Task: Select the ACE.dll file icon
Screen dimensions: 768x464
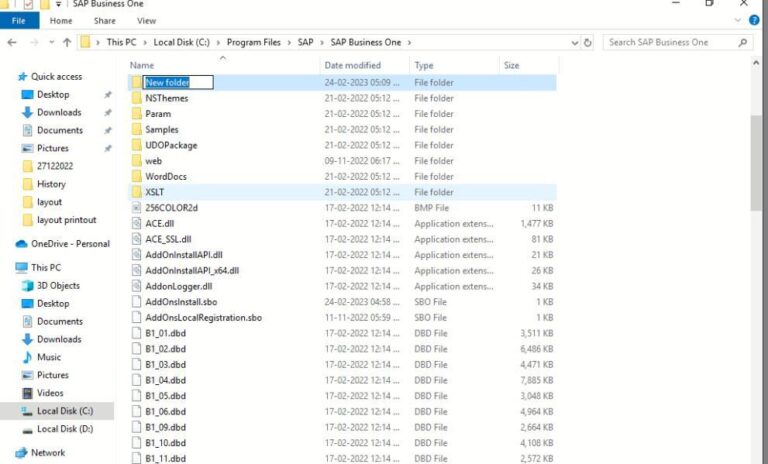Action: click(x=137, y=223)
